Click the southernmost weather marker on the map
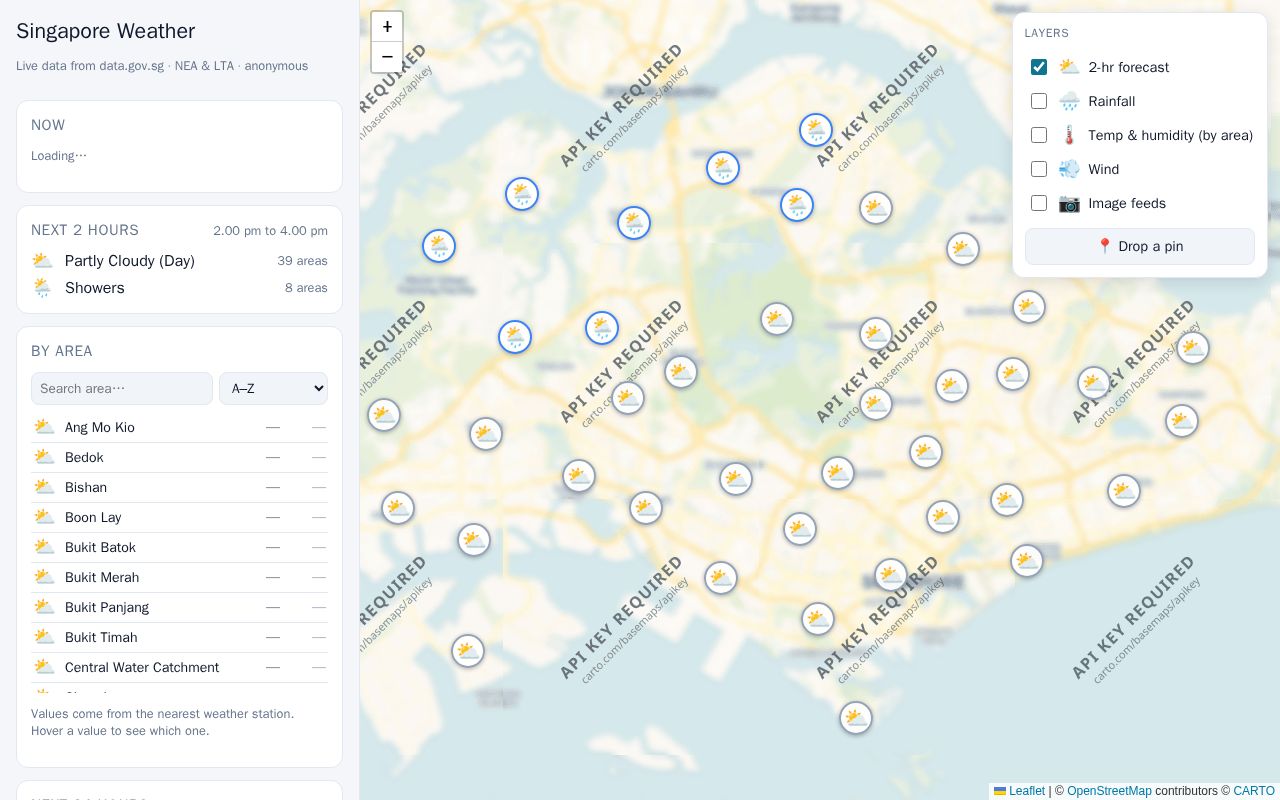Viewport: 1280px width, 800px height. click(x=855, y=718)
